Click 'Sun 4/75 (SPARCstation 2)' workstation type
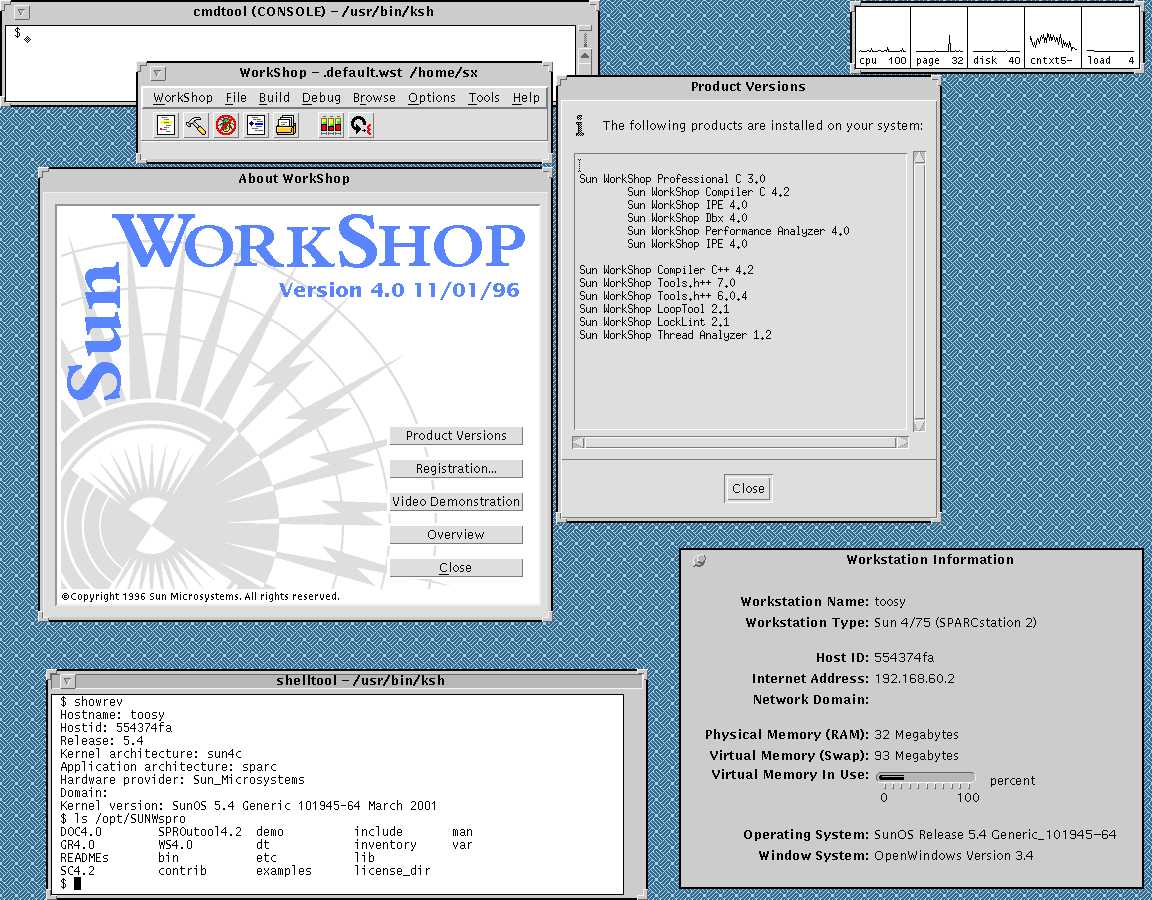This screenshot has width=1152, height=900. coord(955,623)
